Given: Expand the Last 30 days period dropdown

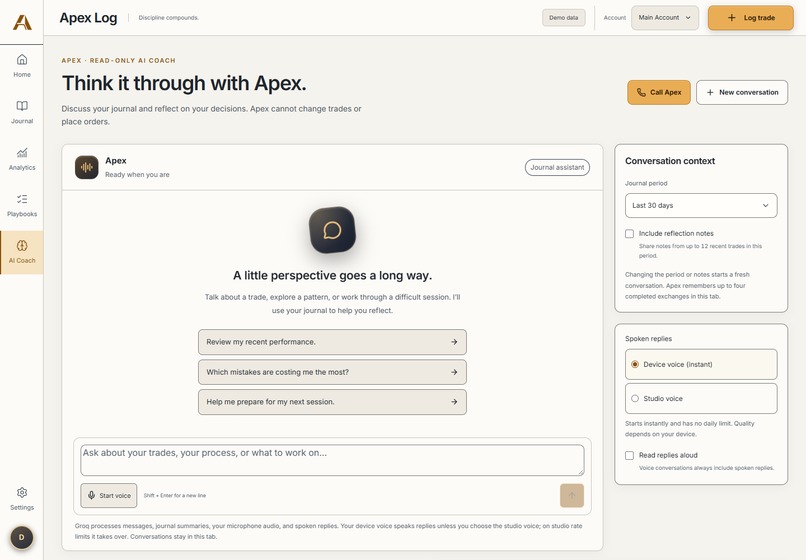Looking at the screenshot, I should 701,205.
